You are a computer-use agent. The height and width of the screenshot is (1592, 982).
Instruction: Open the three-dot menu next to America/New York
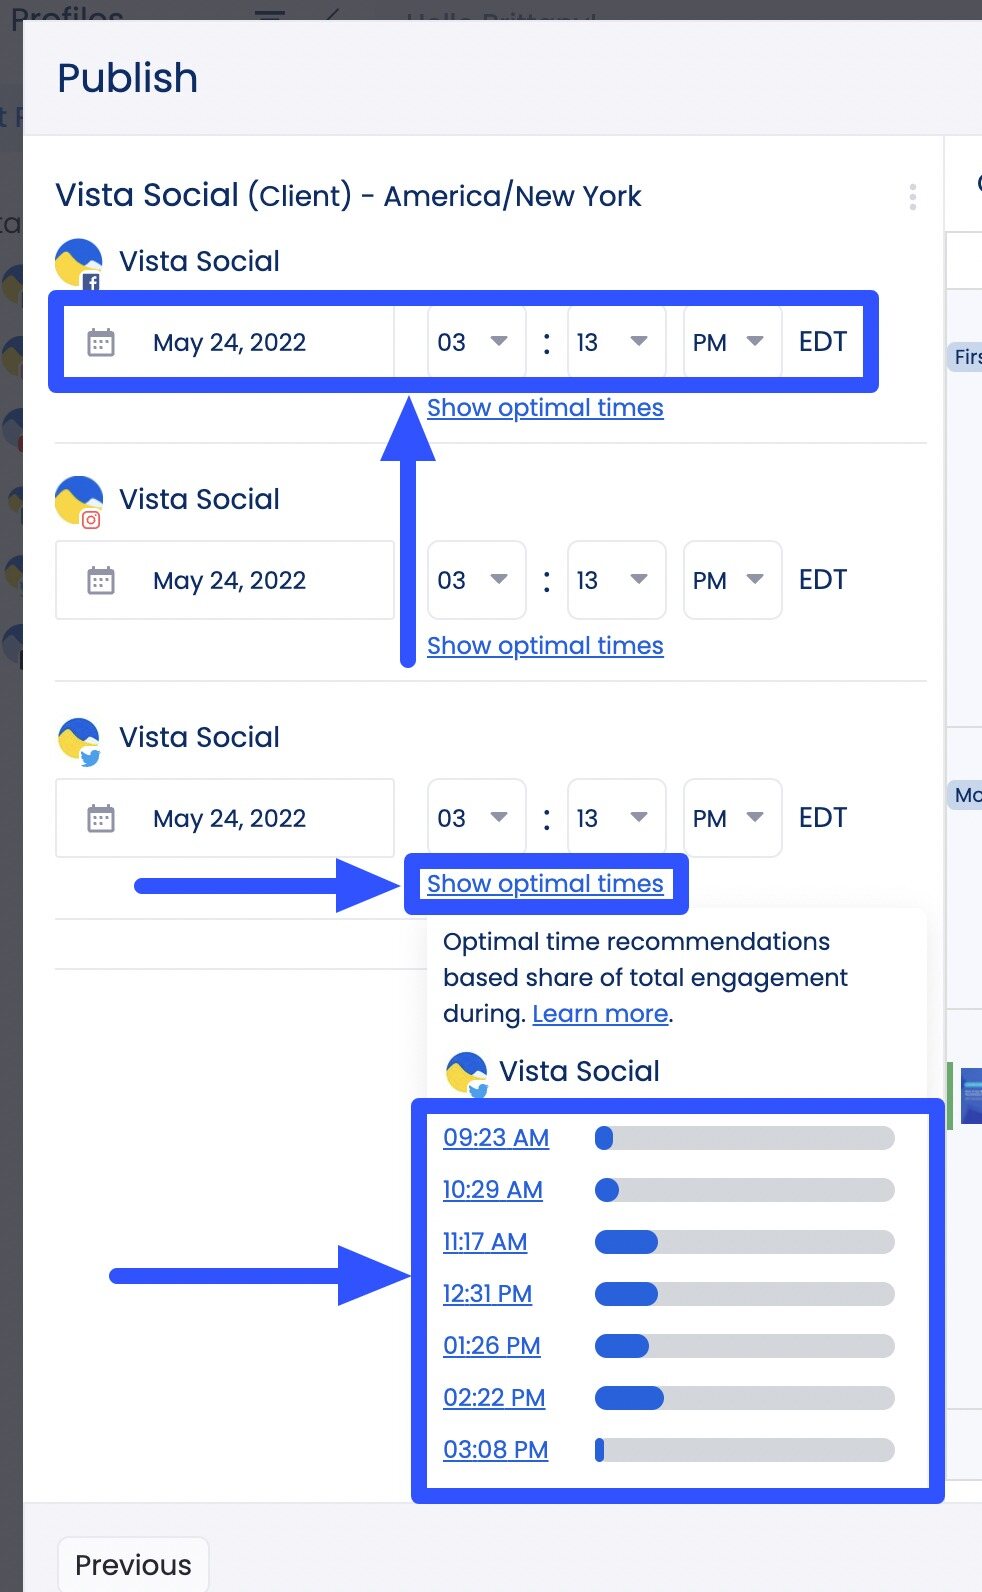point(912,197)
